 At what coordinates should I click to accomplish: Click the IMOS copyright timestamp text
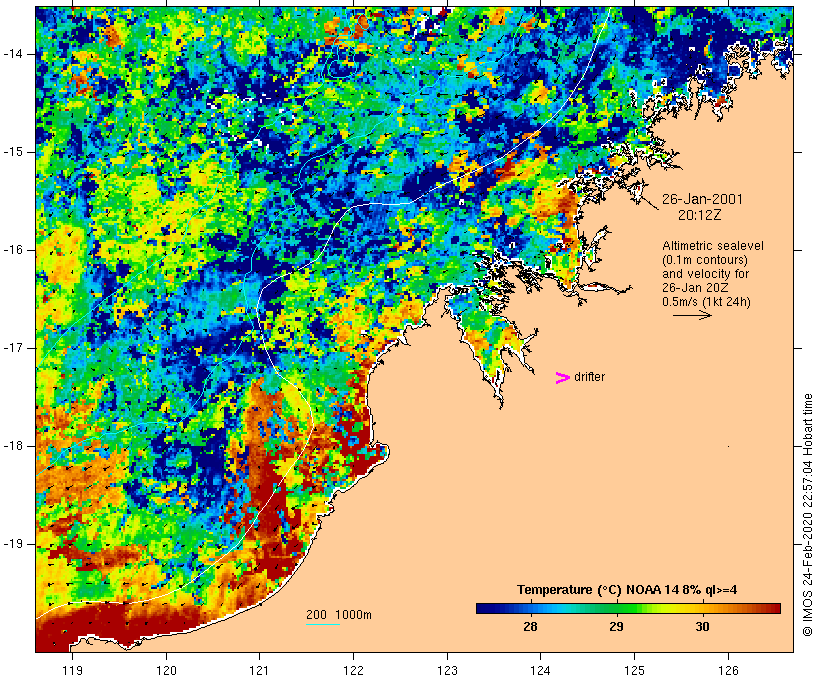[x=807, y=515]
